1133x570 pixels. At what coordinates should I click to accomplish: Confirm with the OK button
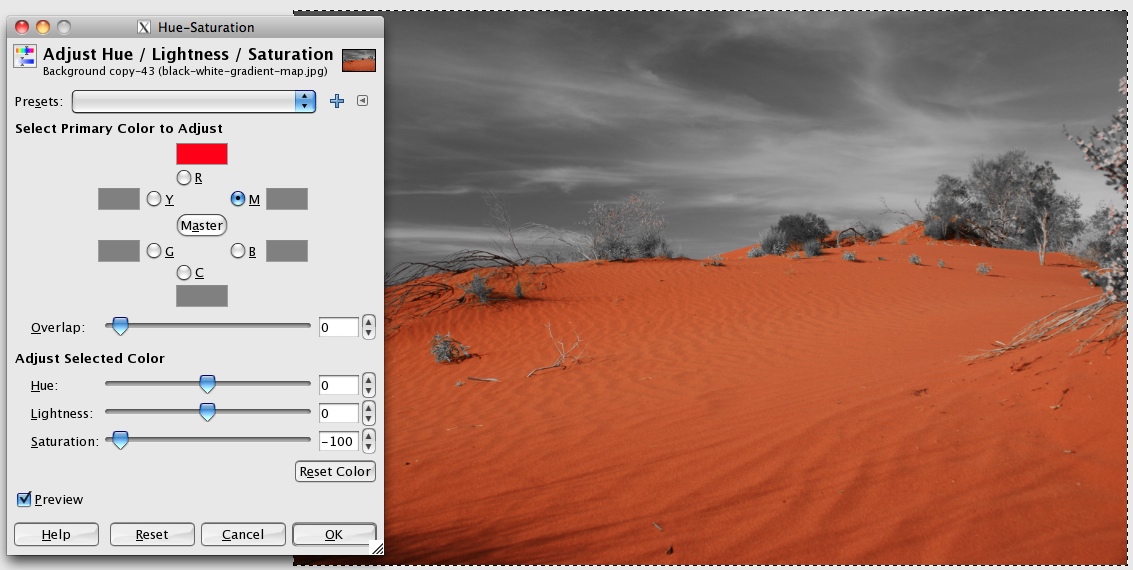334,535
